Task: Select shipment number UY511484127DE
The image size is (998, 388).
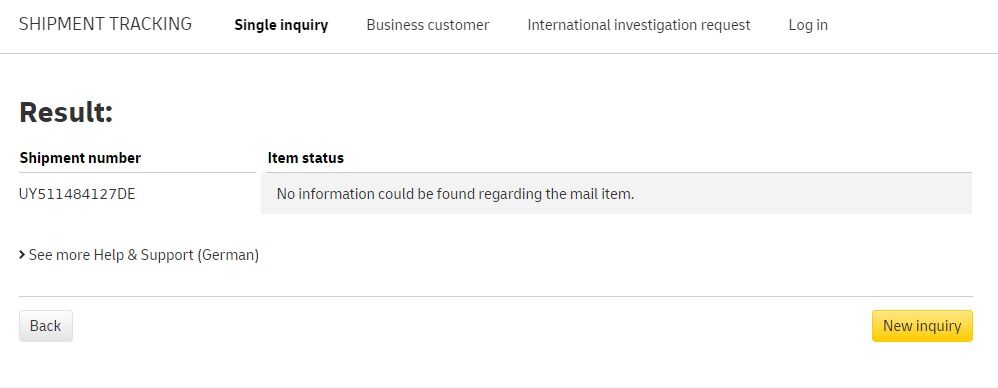Action: coord(77,194)
